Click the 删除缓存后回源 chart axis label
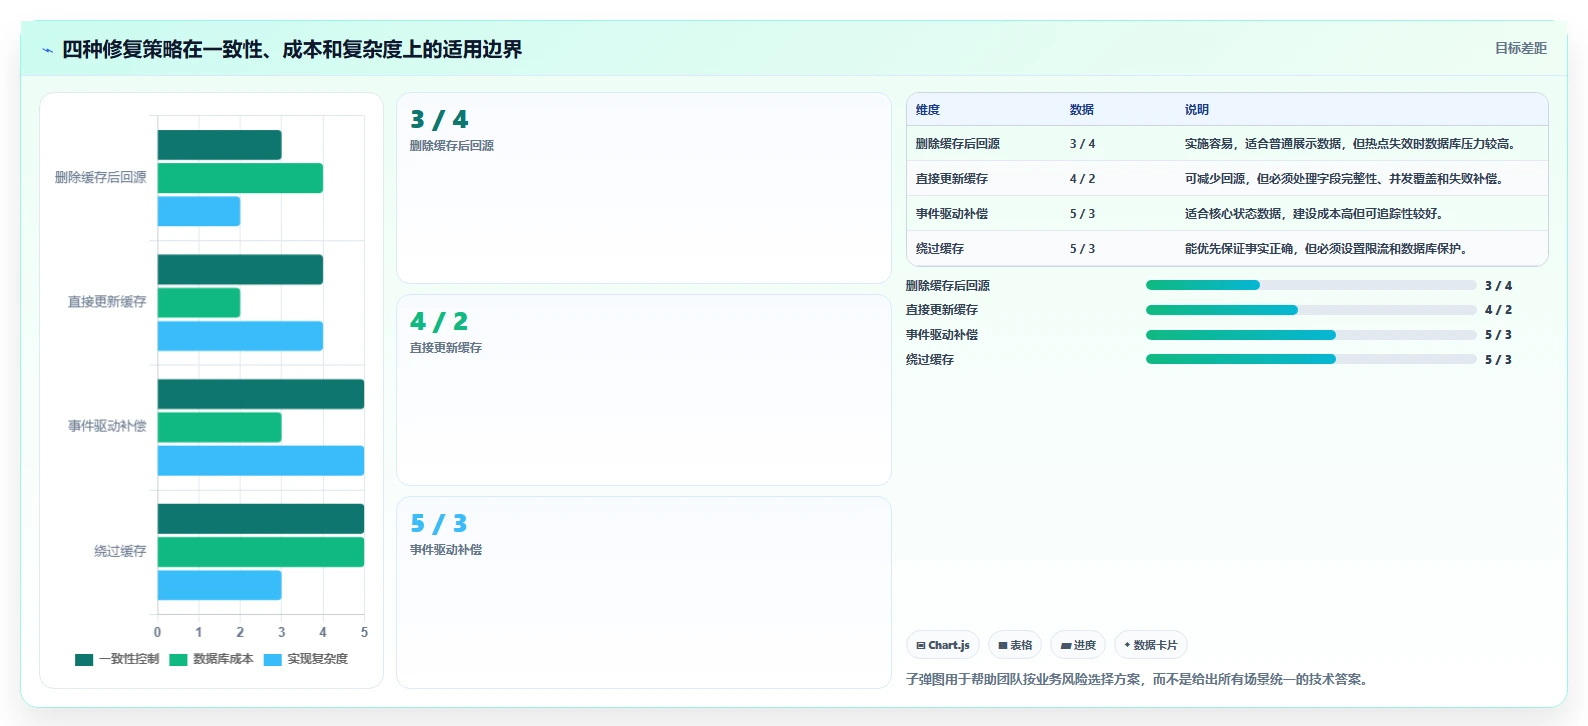Screen dimensions: 1588x726 [x=100, y=177]
